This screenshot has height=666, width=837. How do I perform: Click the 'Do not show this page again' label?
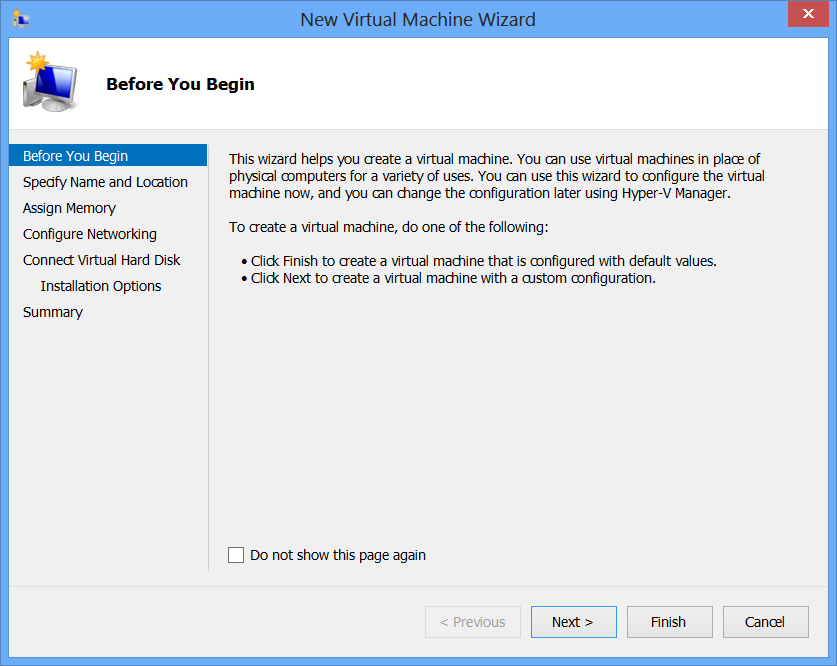(338, 555)
